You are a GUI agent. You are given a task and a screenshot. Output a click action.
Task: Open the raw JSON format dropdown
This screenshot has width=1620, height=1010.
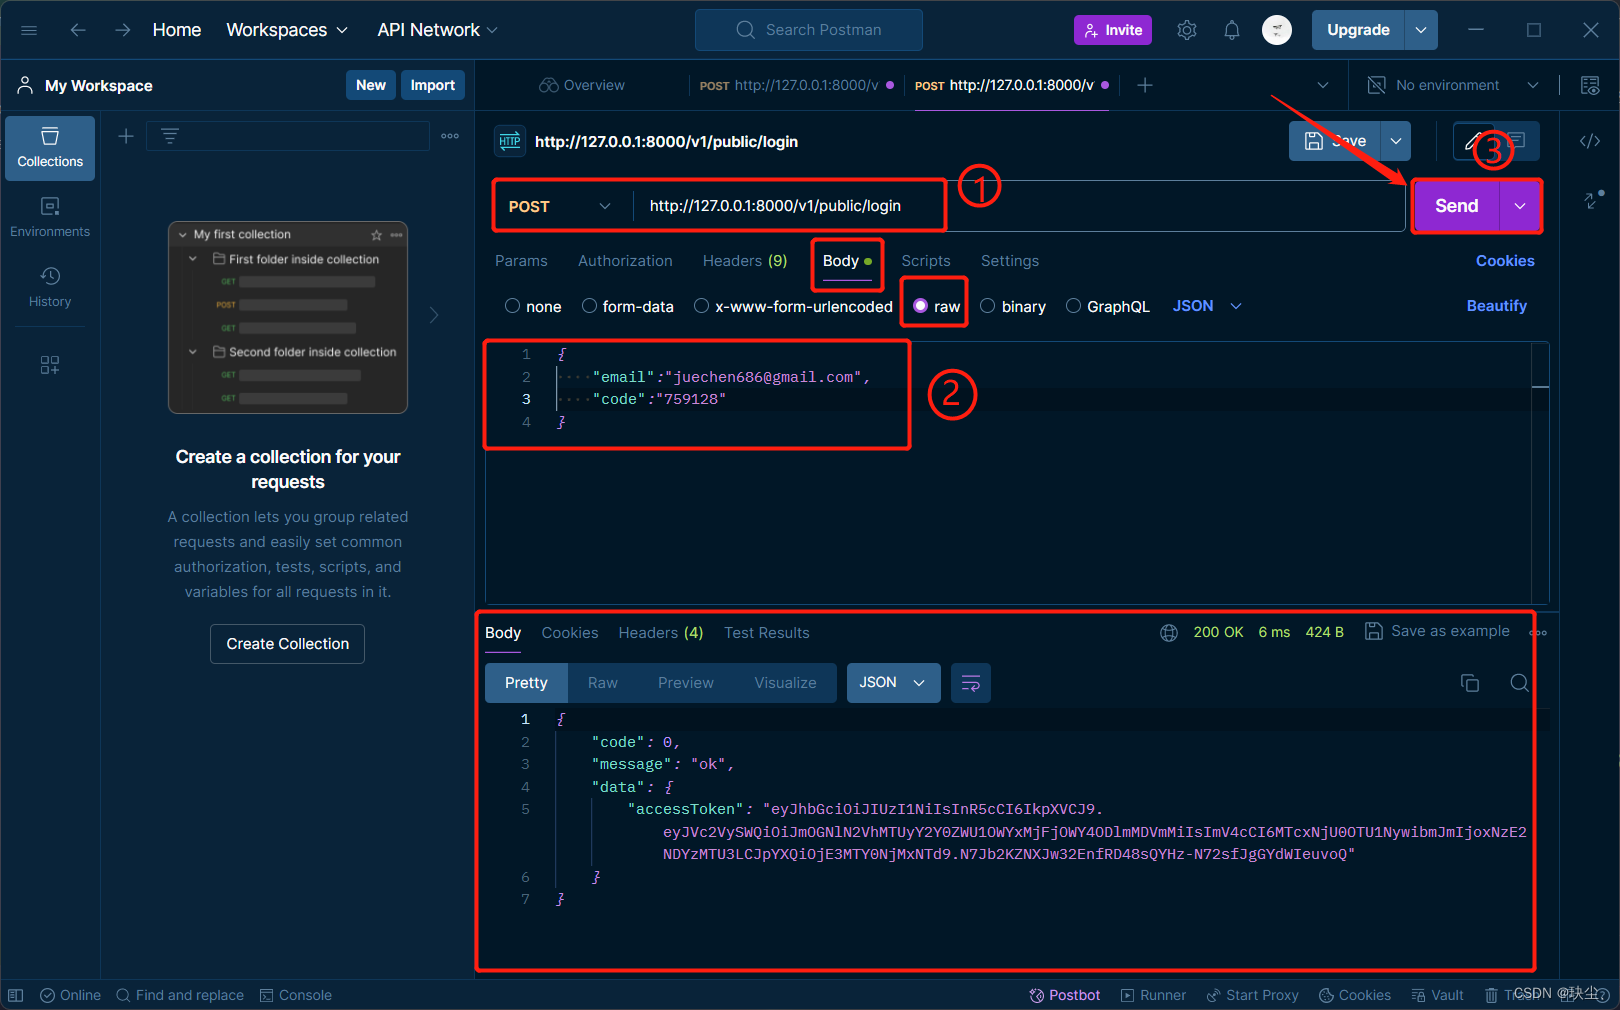tap(1207, 306)
